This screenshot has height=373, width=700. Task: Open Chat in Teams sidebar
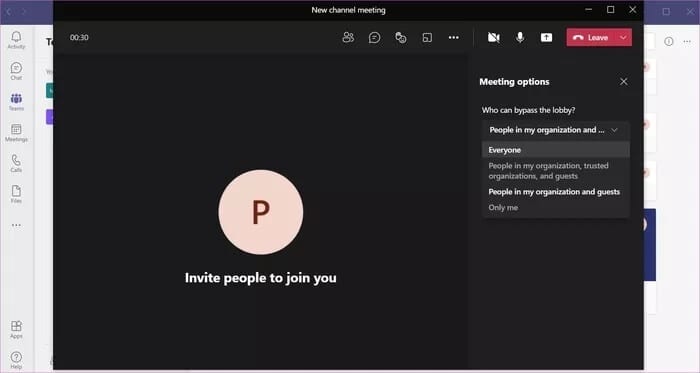(17, 71)
